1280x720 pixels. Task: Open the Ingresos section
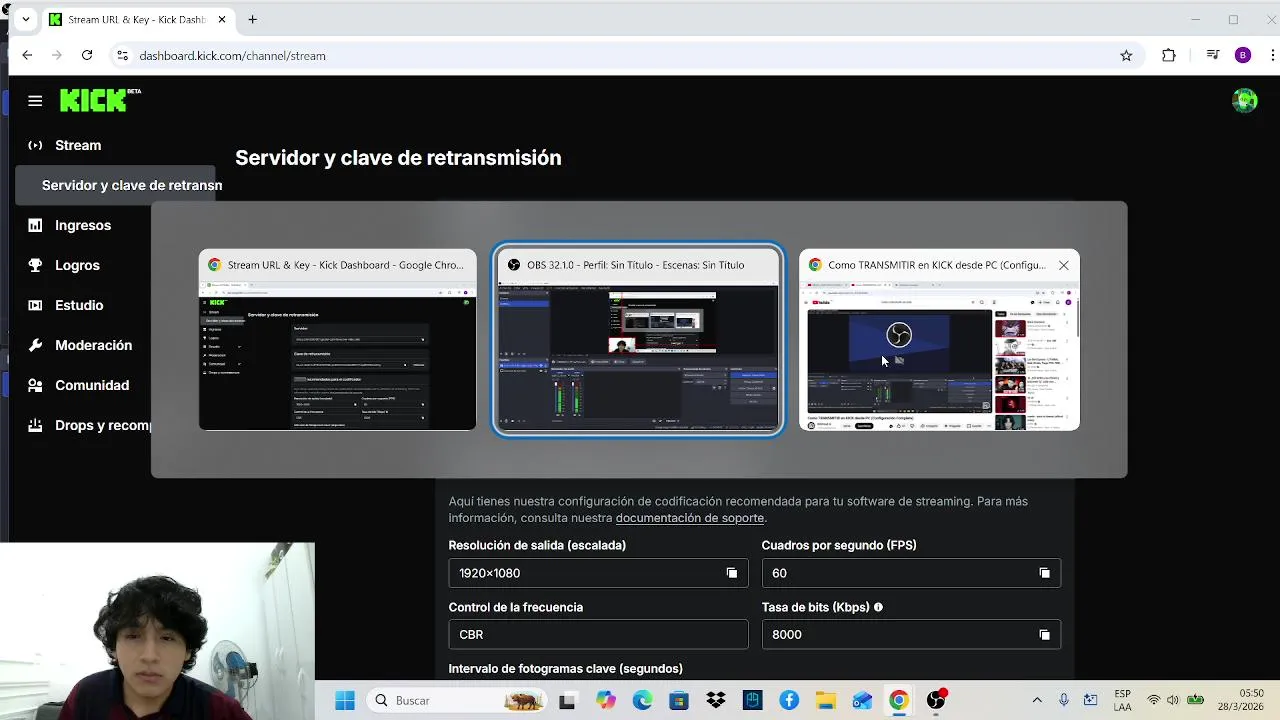(83, 225)
